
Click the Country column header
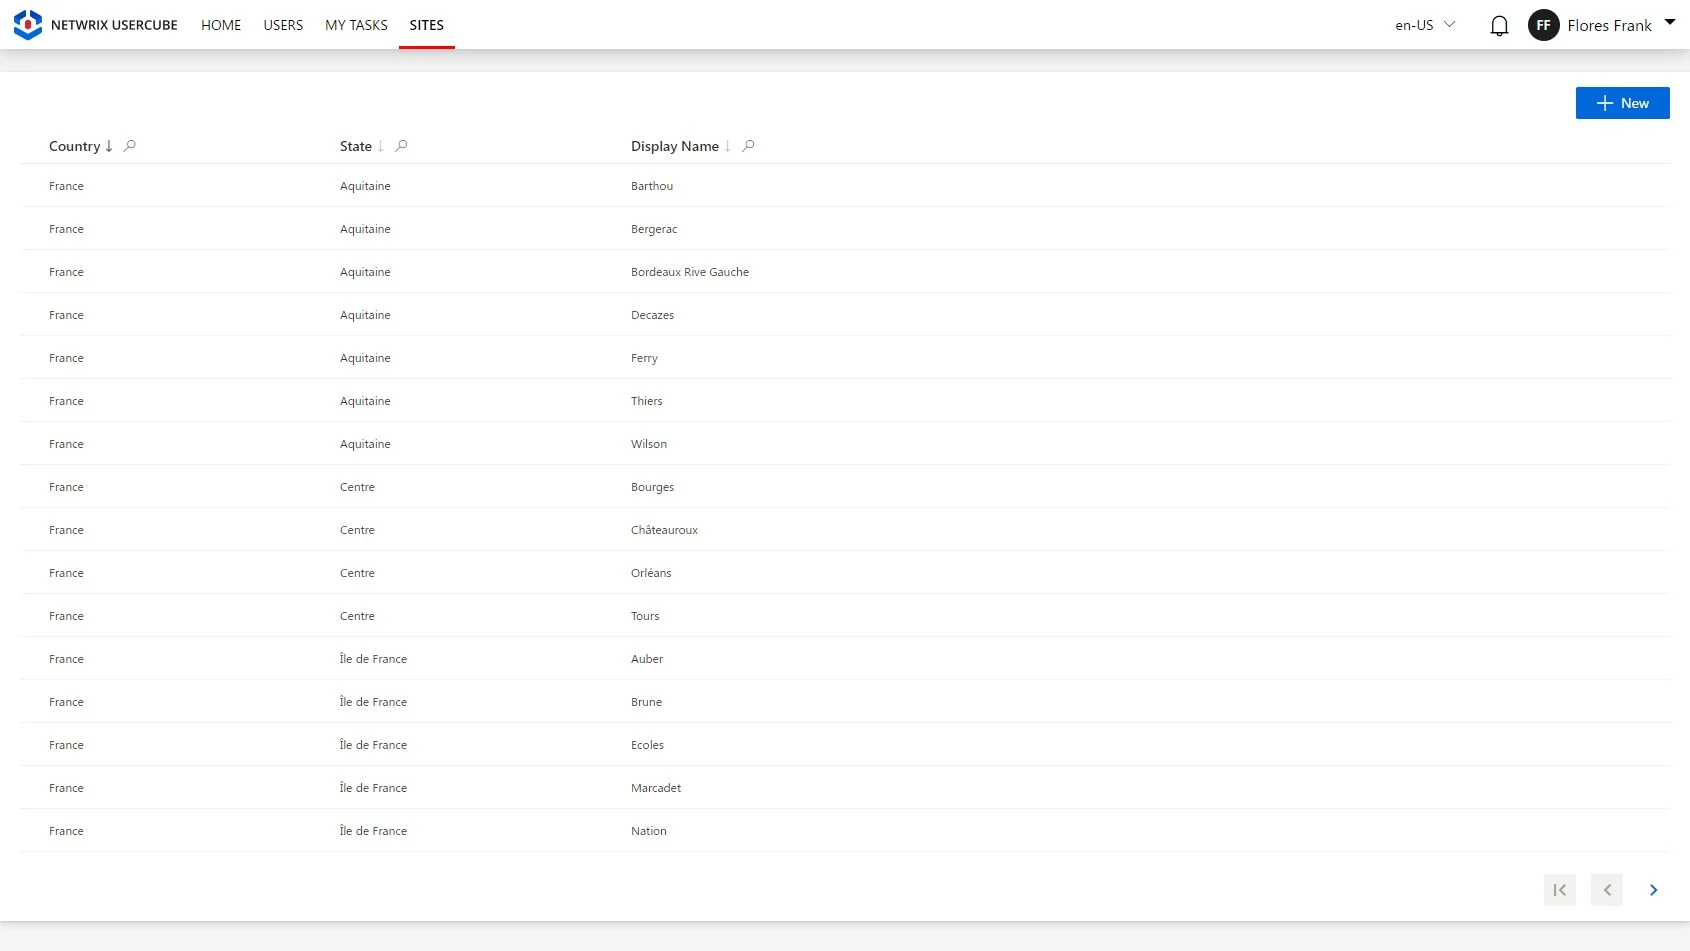tap(75, 146)
